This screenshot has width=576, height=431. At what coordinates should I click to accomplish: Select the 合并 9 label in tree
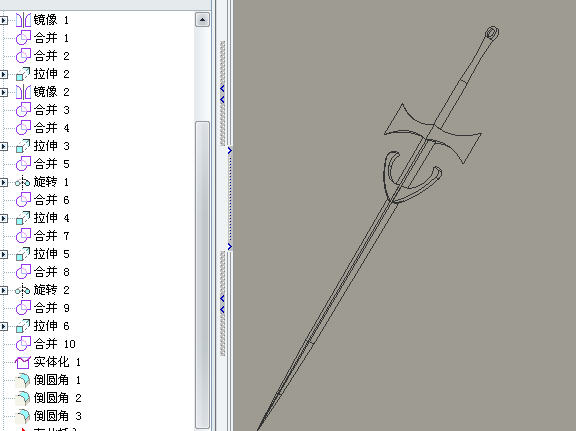tap(51, 308)
